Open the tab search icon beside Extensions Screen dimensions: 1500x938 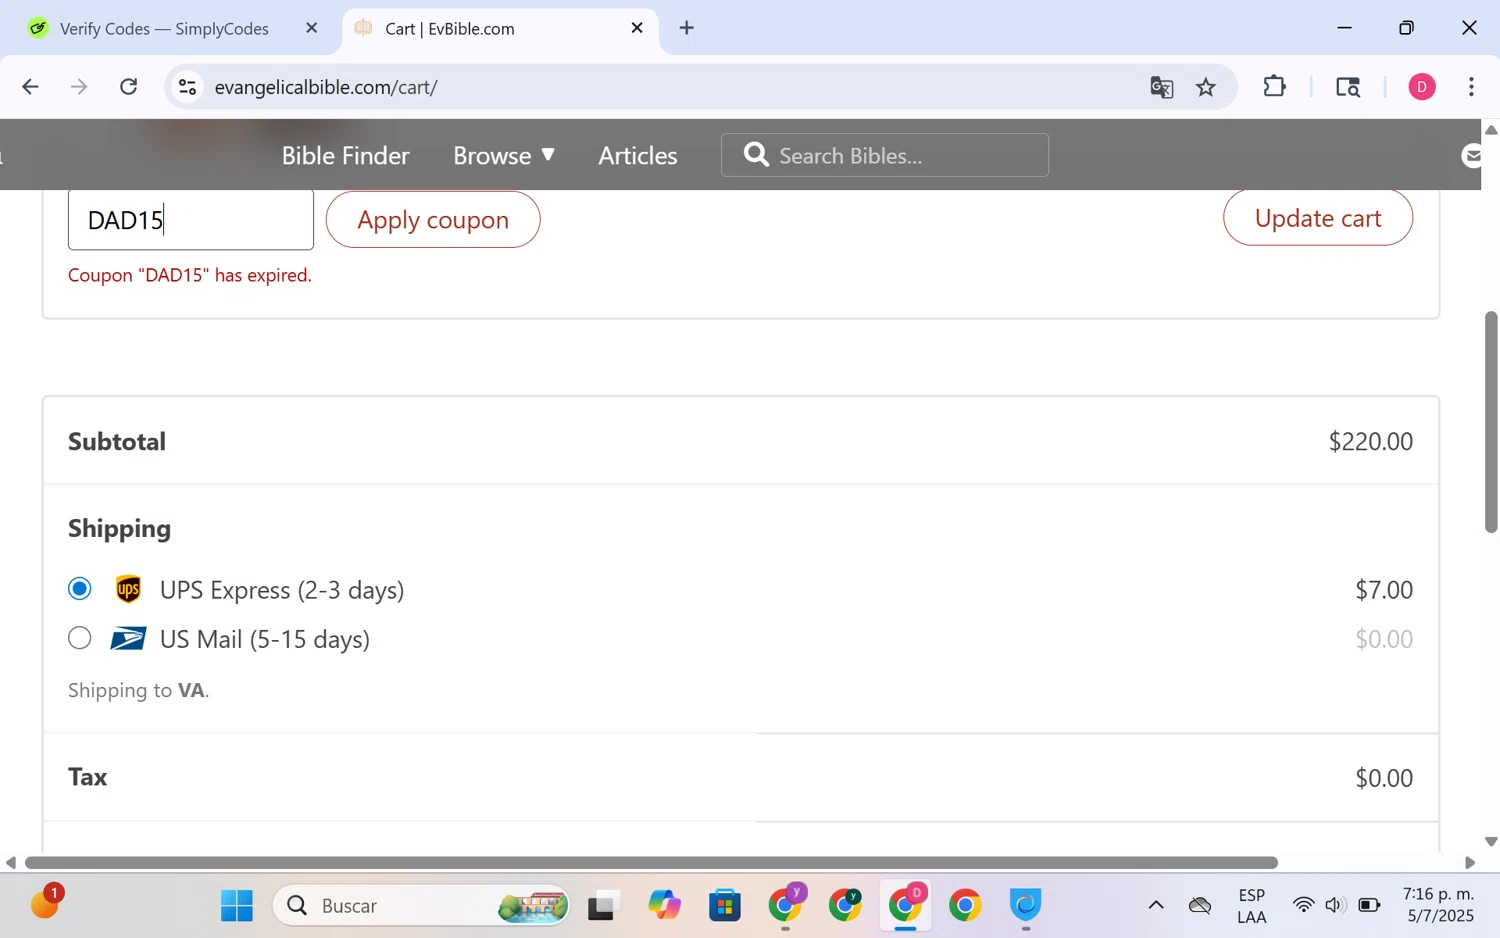click(x=1348, y=87)
